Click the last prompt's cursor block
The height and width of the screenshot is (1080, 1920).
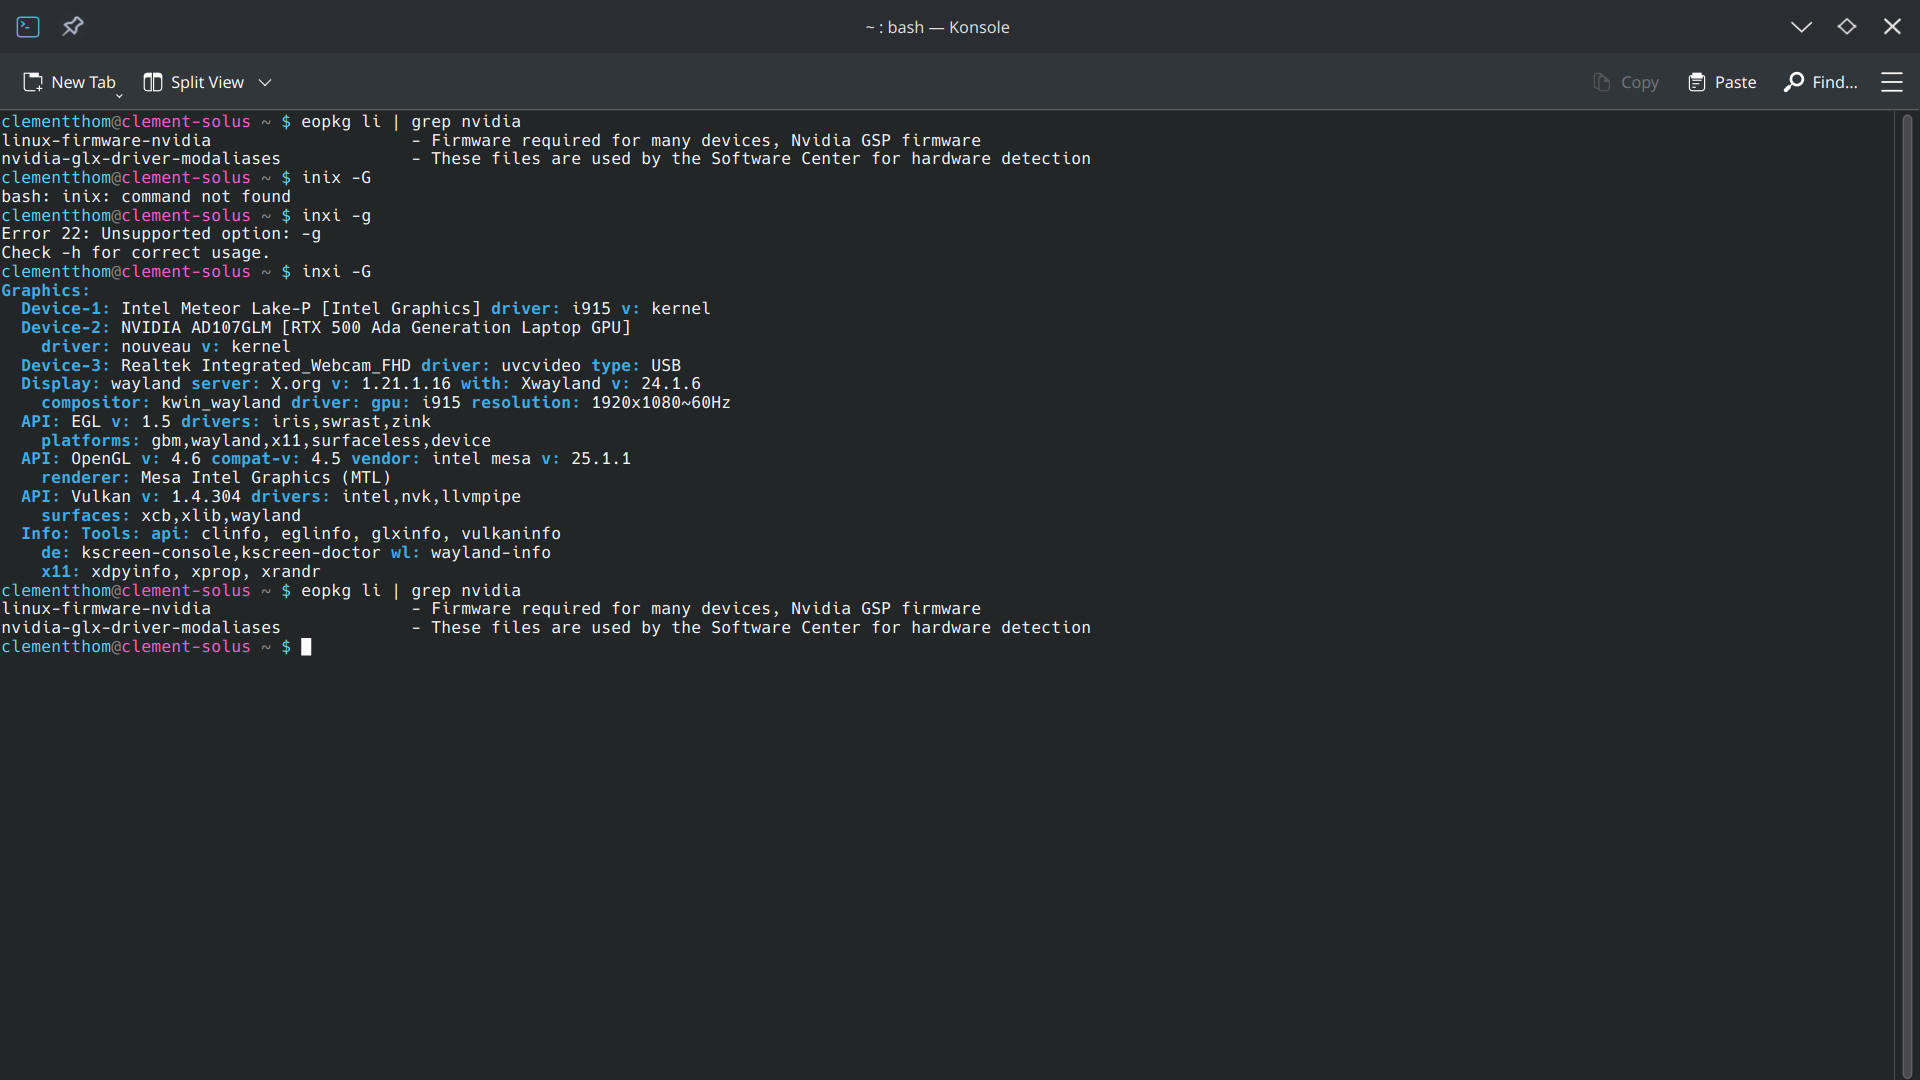(306, 647)
